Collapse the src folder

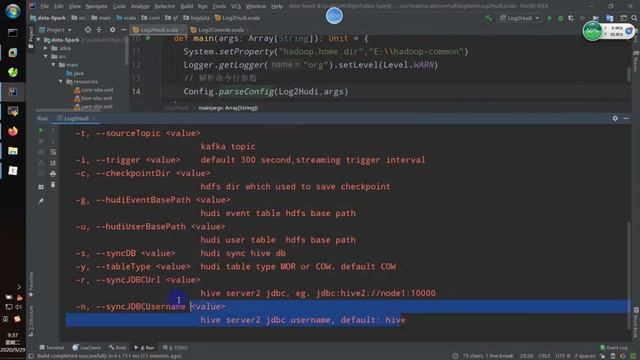click(x=46, y=56)
